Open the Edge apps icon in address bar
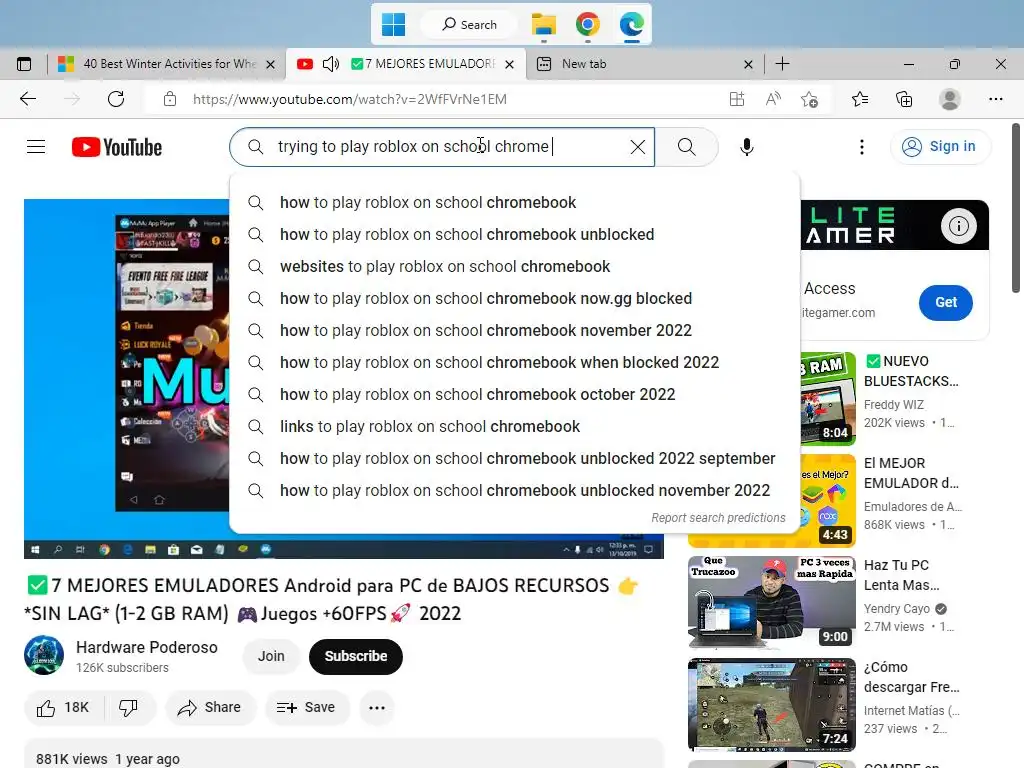Screen dimensions: 1024x768 (x=737, y=99)
